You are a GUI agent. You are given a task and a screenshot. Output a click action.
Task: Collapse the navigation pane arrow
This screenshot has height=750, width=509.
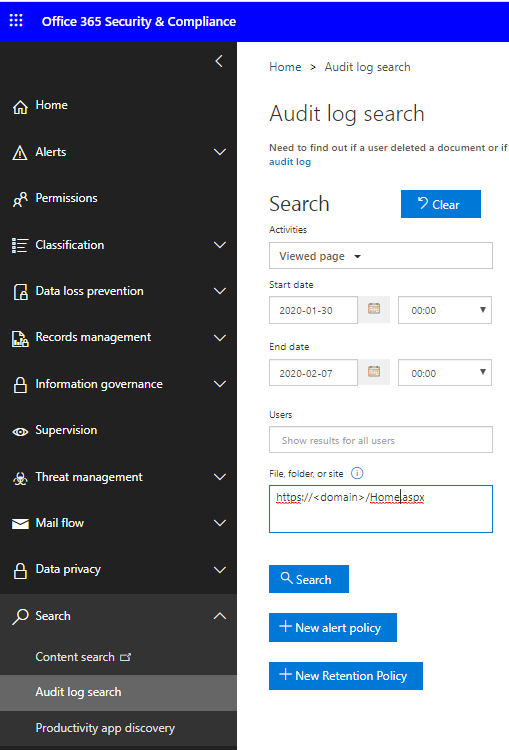pos(219,61)
